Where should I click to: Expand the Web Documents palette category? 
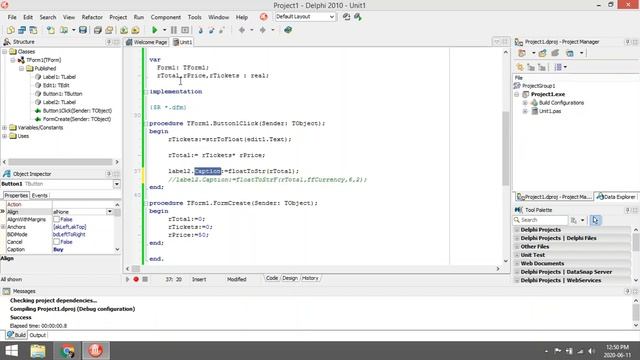[x=517, y=264]
